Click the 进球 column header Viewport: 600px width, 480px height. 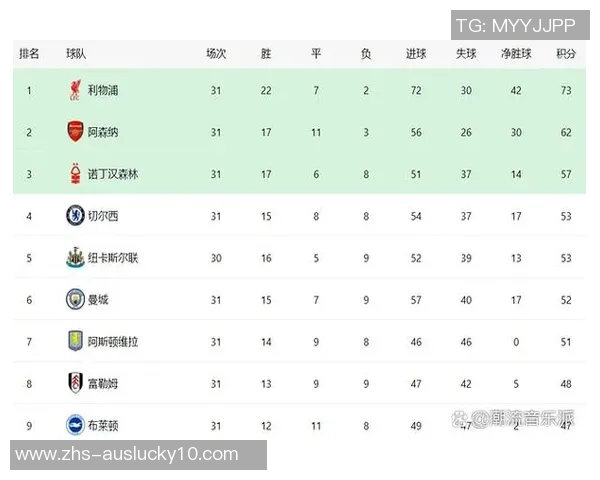(415, 54)
